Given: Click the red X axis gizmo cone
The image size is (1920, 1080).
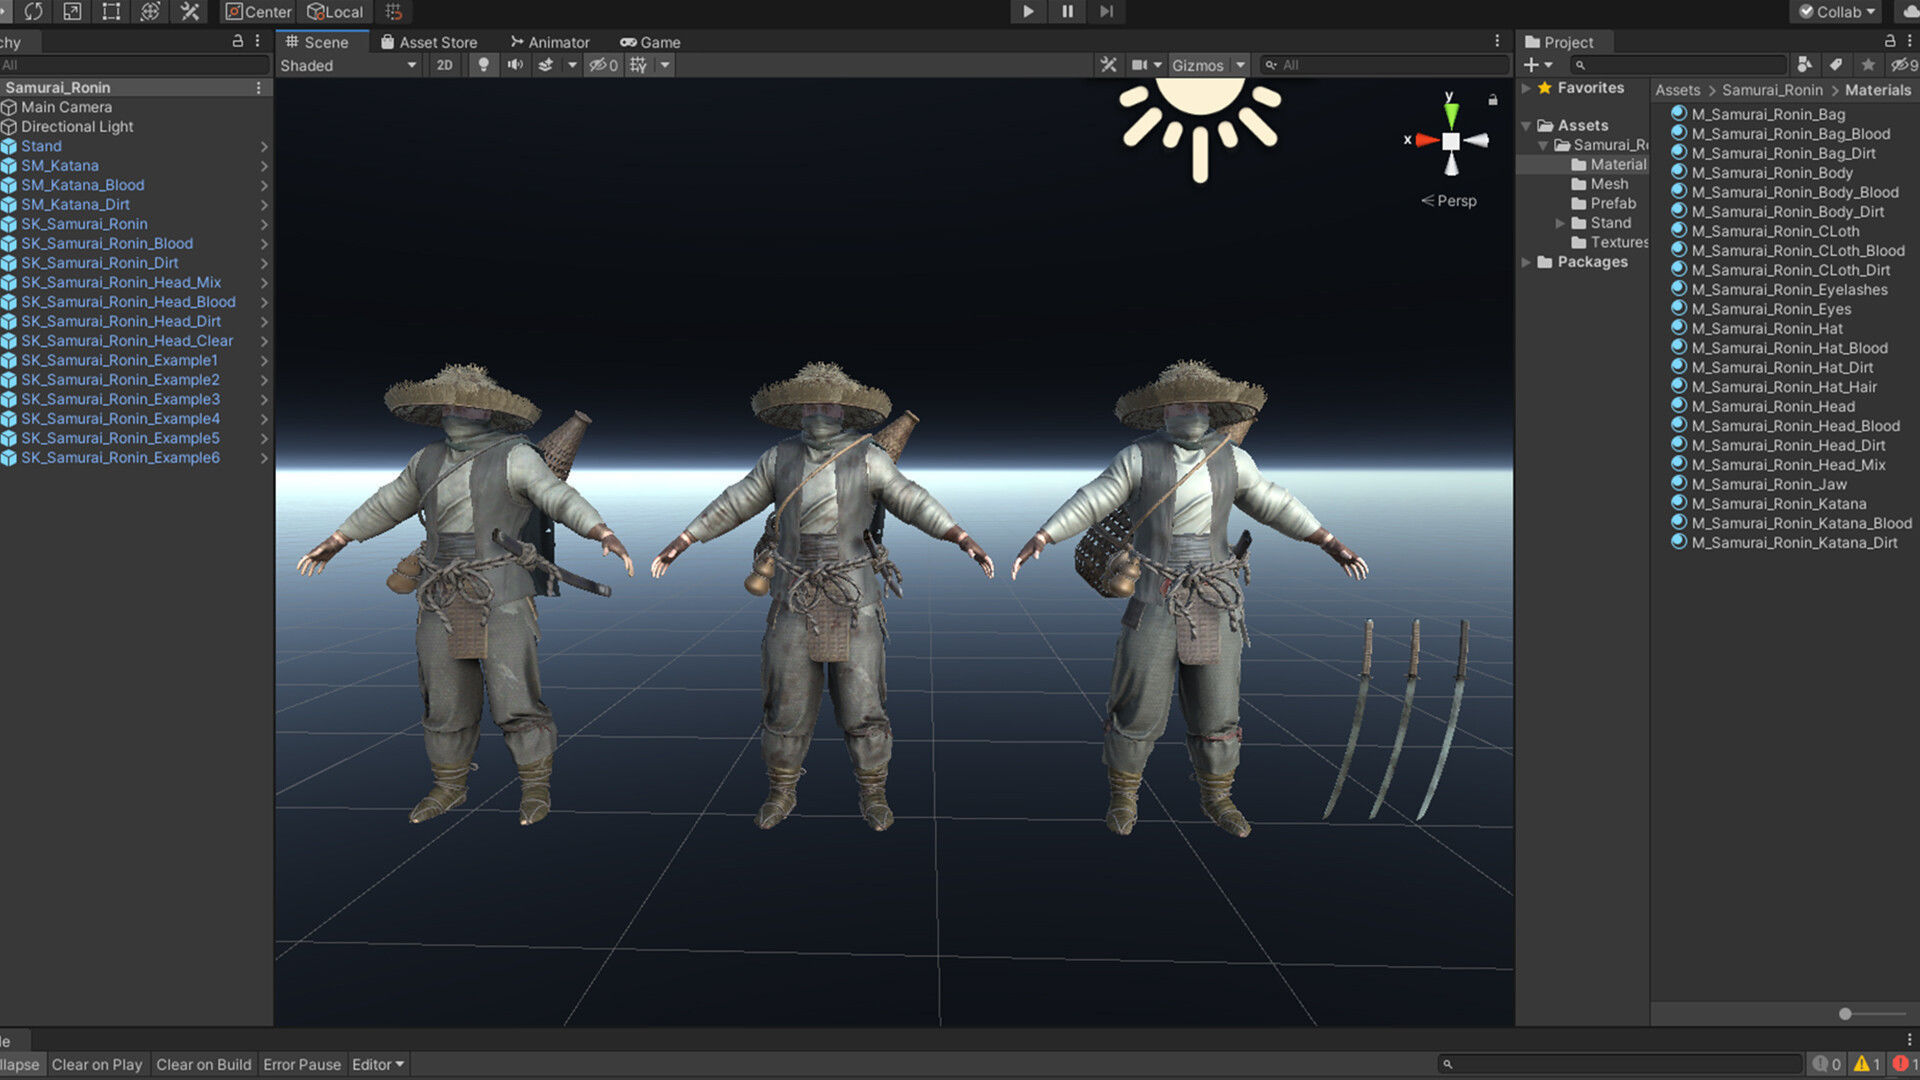Looking at the screenshot, I should pos(1426,140).
